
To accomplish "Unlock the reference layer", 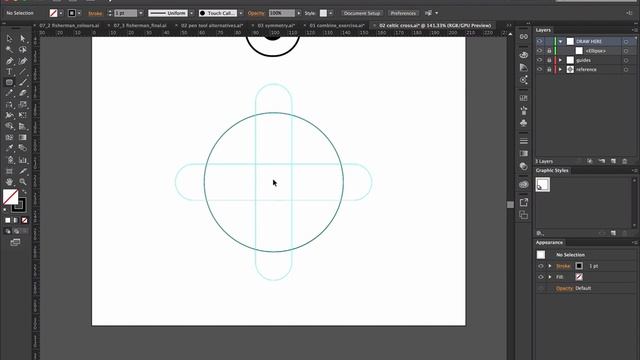I will coord(549,69).
